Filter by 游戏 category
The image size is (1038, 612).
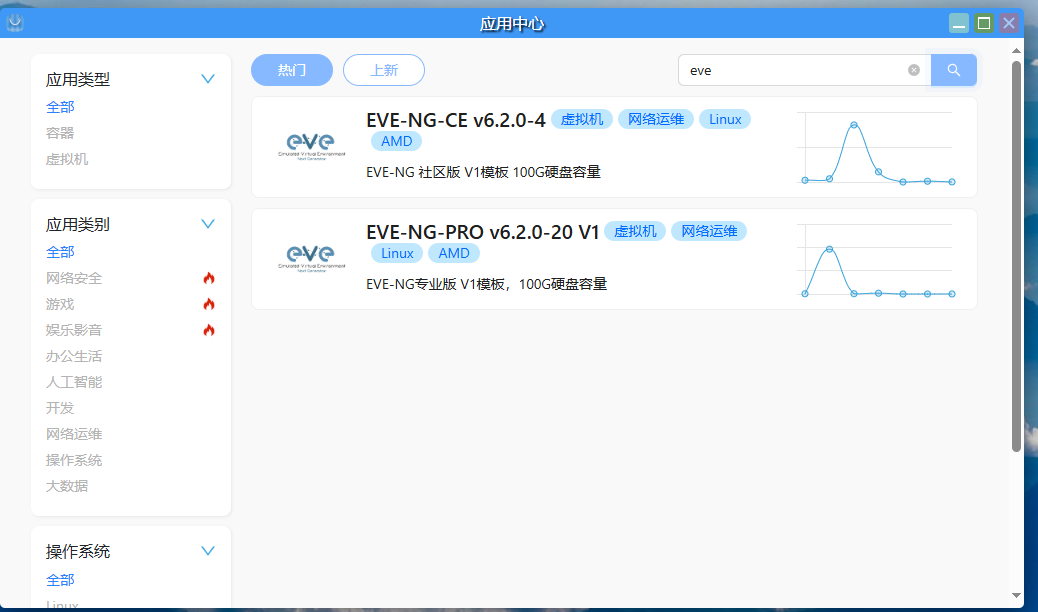(x=60, y=304)
